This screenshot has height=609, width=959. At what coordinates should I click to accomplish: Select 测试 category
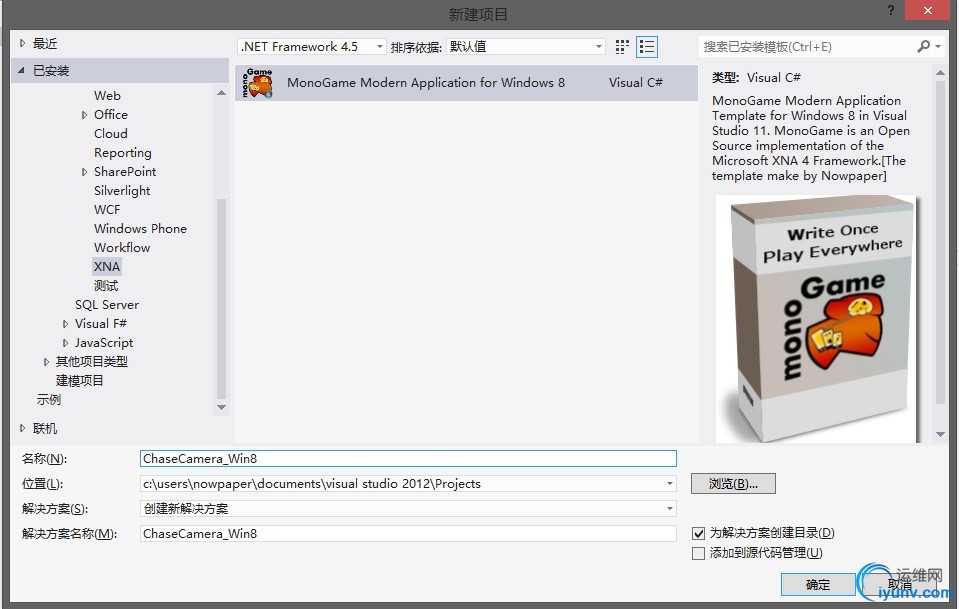click(x=106, y=286)
